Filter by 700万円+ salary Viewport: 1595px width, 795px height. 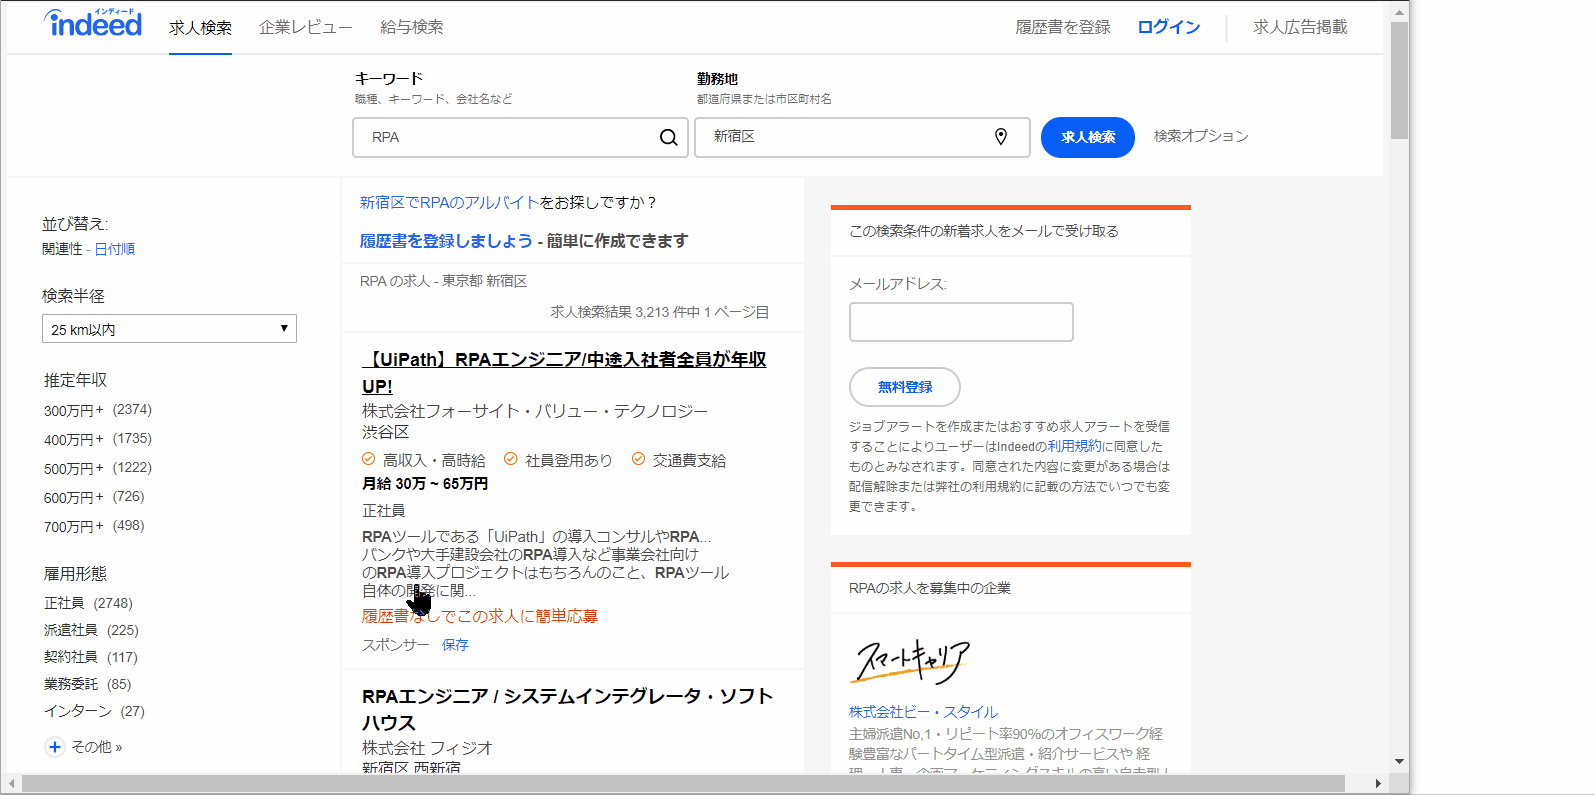tap(94, 526)
